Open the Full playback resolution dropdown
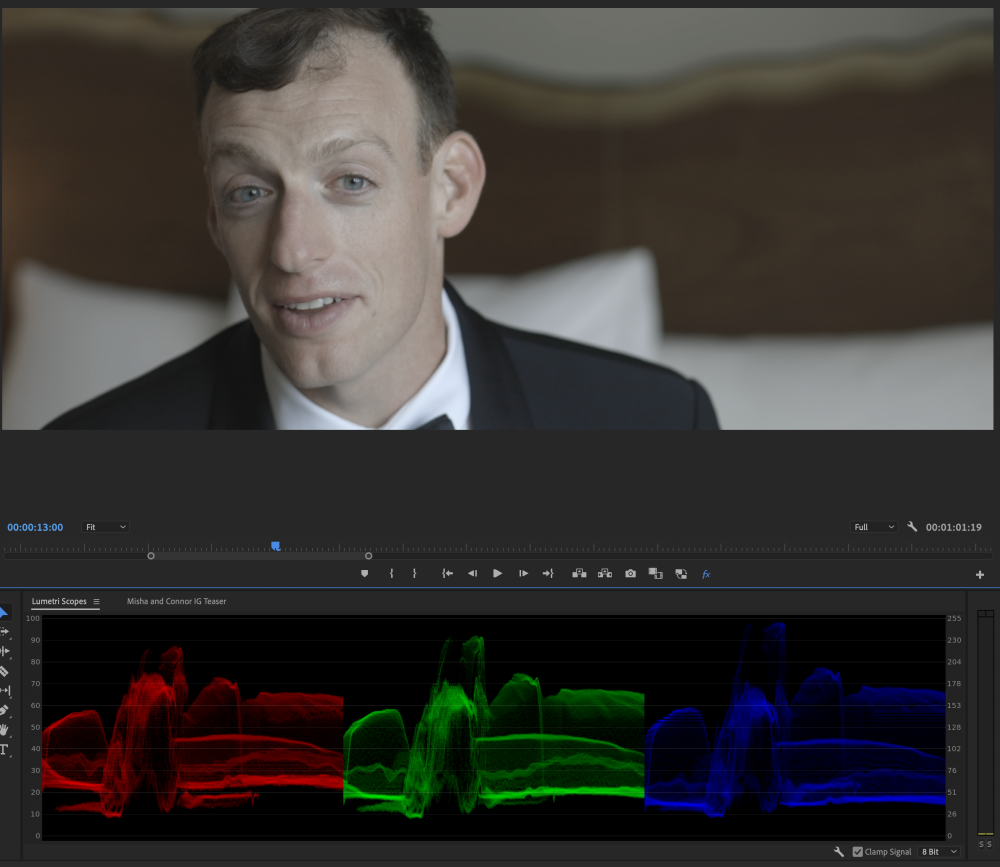Image resolution: width=1000 pixels, height=867 pixels. tap(873, 527)
